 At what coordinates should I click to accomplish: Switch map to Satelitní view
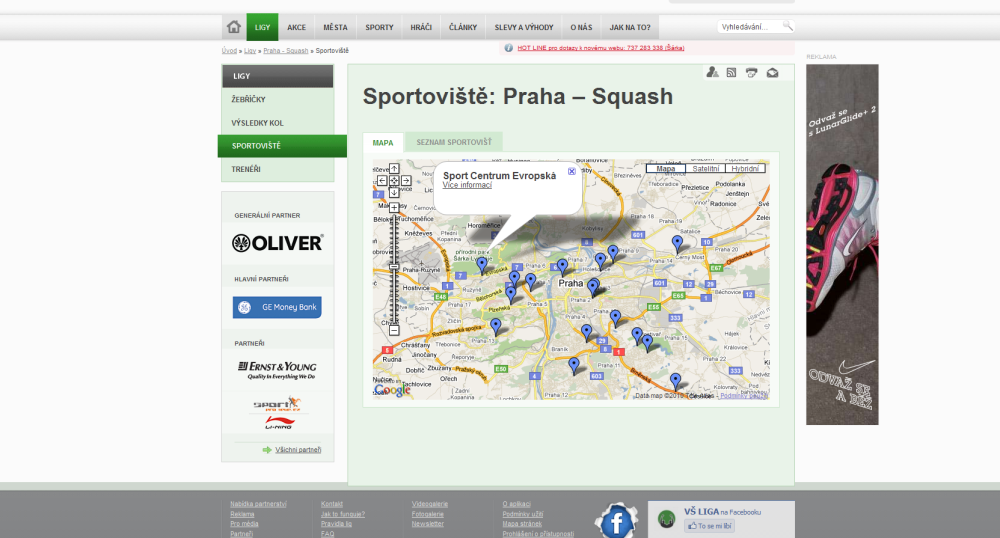coord(705,168)
